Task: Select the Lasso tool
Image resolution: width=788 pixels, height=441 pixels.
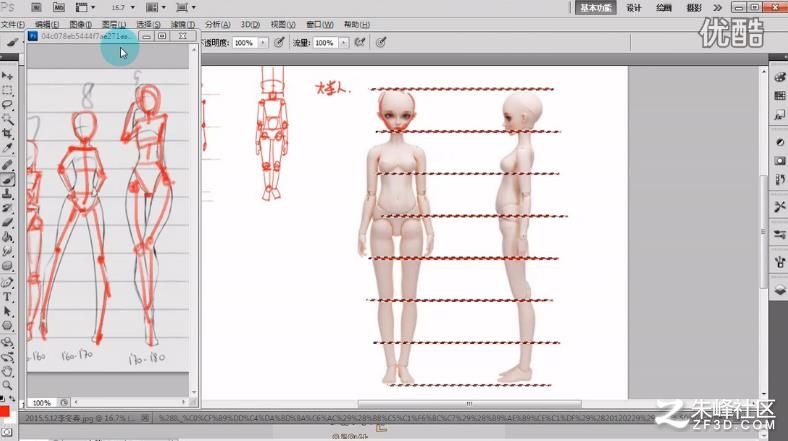Action: click(x=7, y=104)
